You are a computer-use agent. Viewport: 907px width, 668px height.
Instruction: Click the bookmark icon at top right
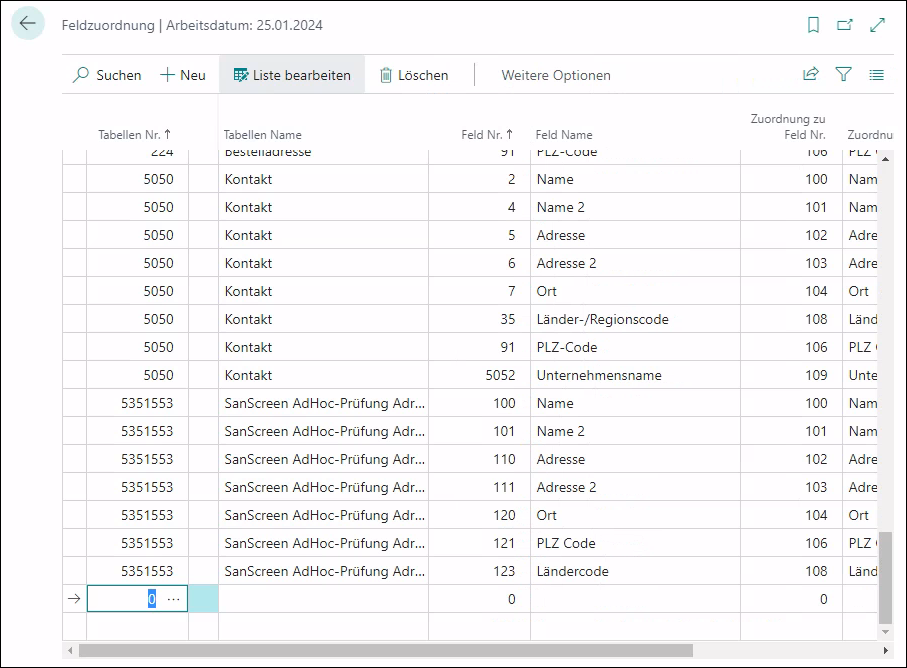(814, 25)
